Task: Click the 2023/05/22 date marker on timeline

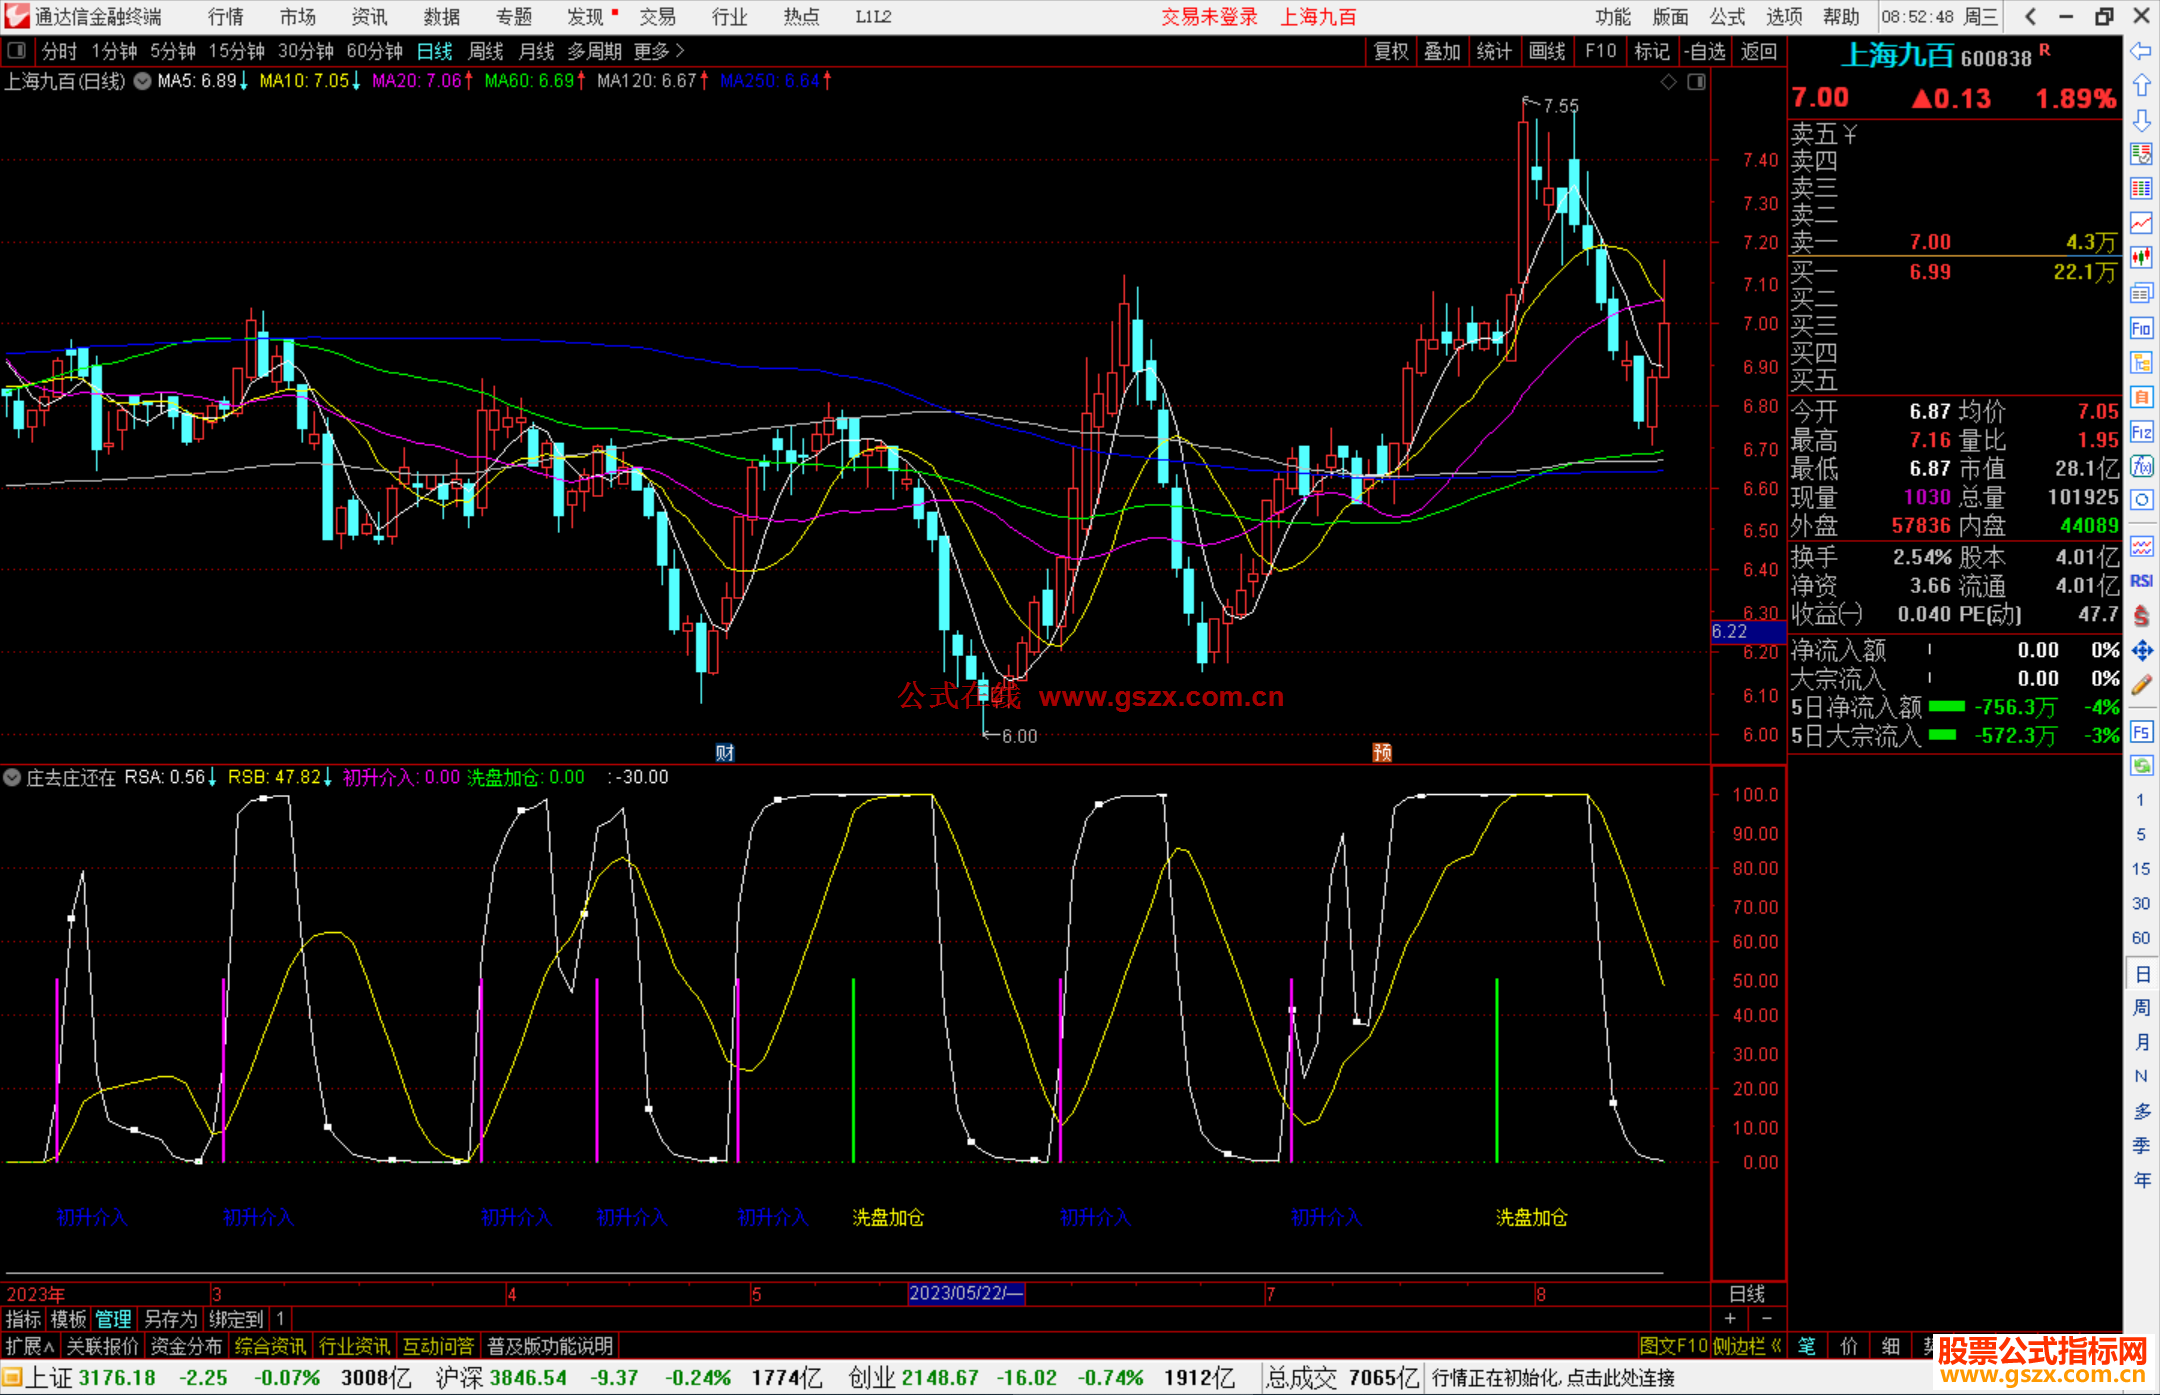Action: [965, 1293]
